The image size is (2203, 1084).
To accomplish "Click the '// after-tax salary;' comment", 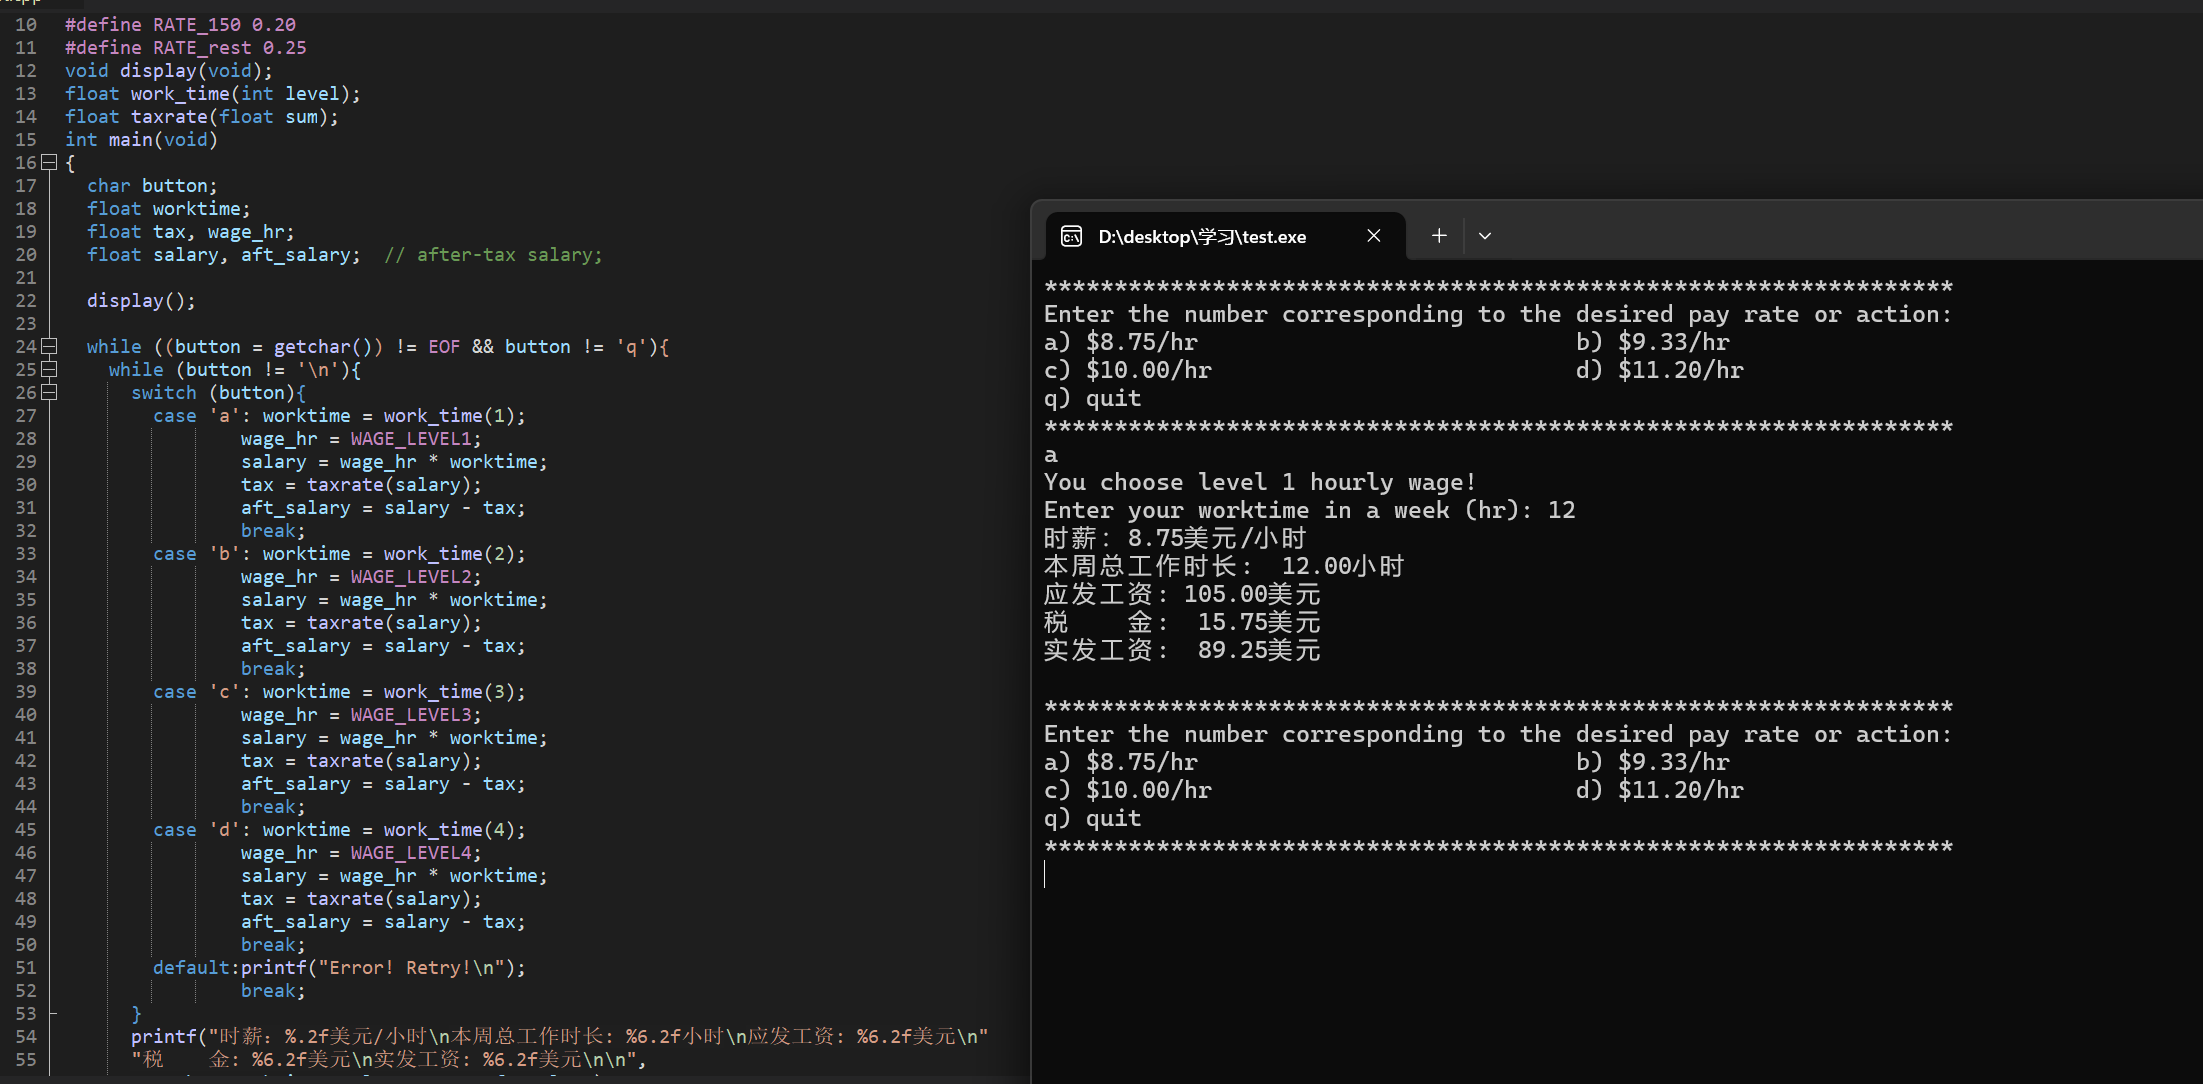I will coord(494,254).
